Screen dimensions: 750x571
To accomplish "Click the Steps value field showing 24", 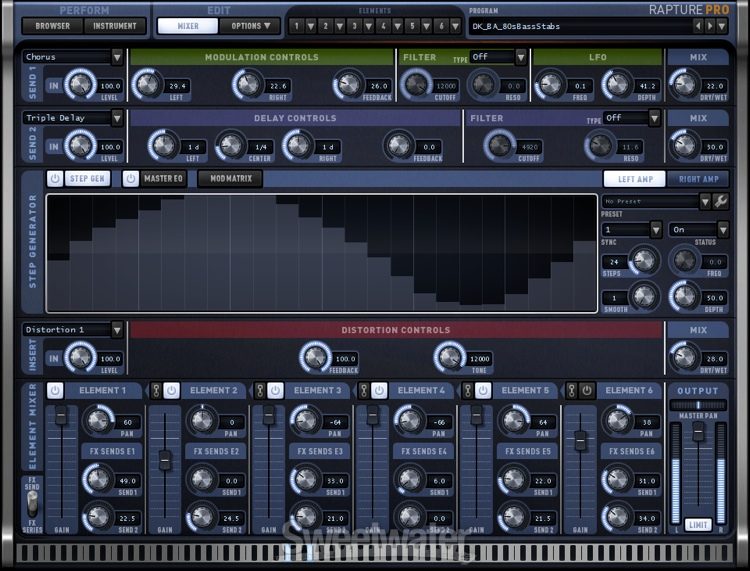I will [614, 262].
